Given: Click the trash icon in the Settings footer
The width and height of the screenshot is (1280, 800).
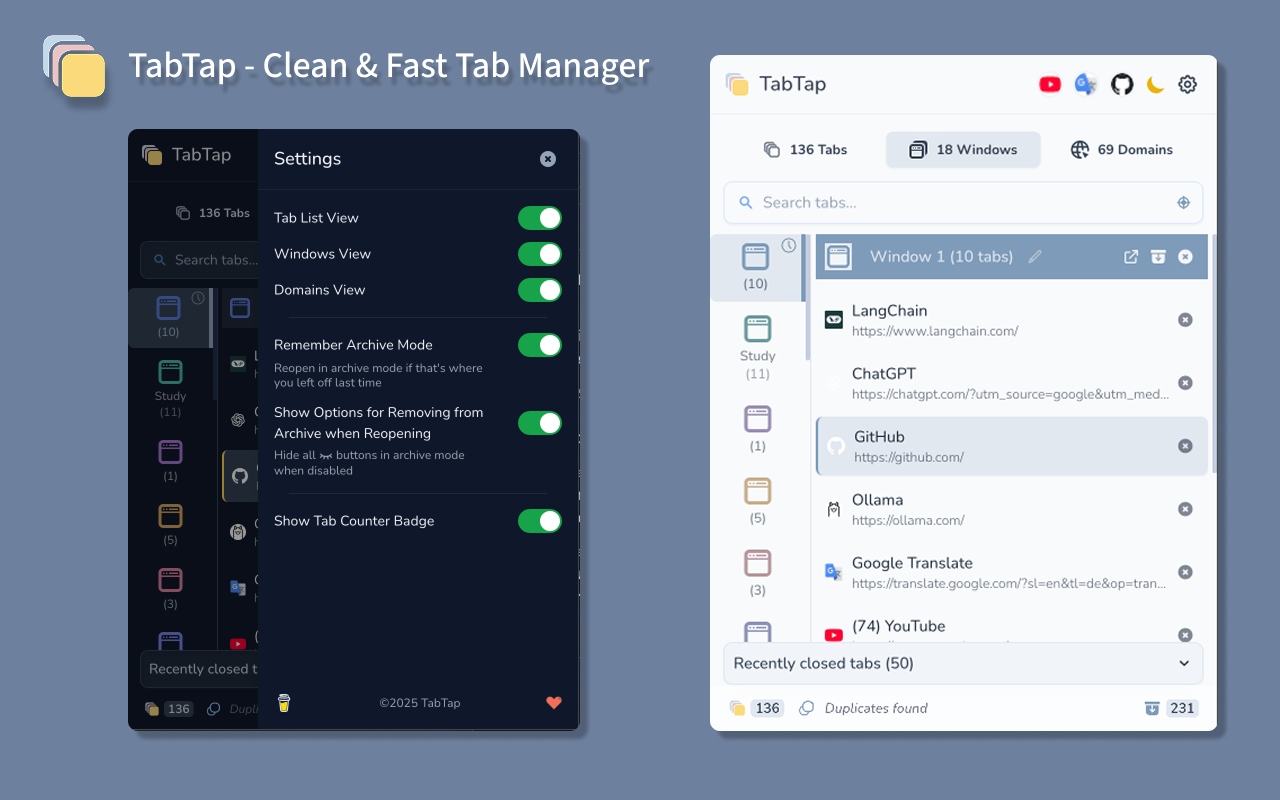Looking at the screenshot, I should click(284, 703).
